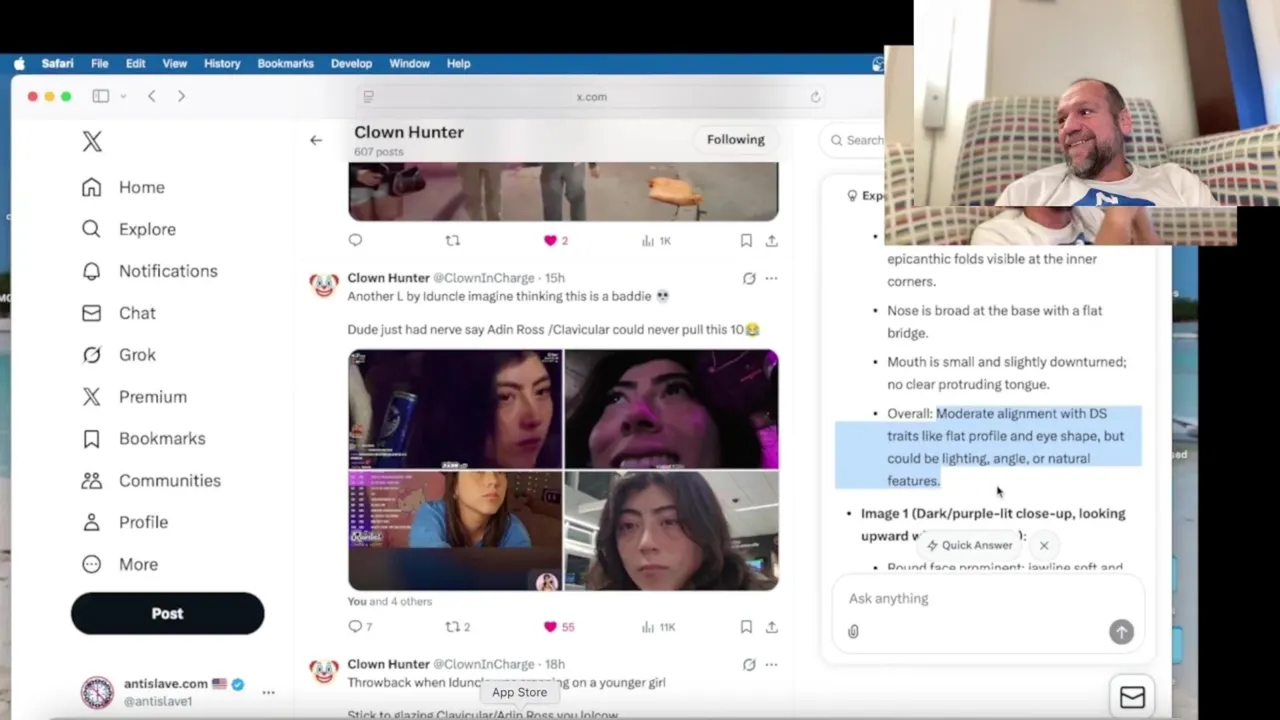Screen dimensions: 1280x720
Task: Go to Home in X sidebar
Action: click(x=123, y=187)
